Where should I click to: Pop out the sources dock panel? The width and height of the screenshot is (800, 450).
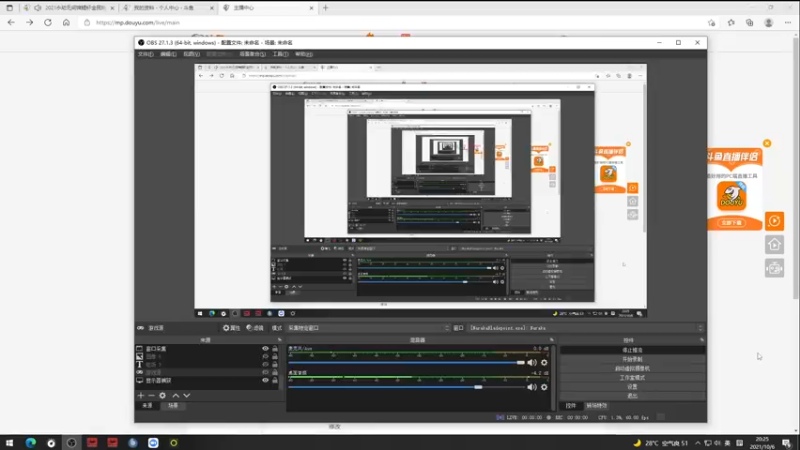click(x=280, y=340)
